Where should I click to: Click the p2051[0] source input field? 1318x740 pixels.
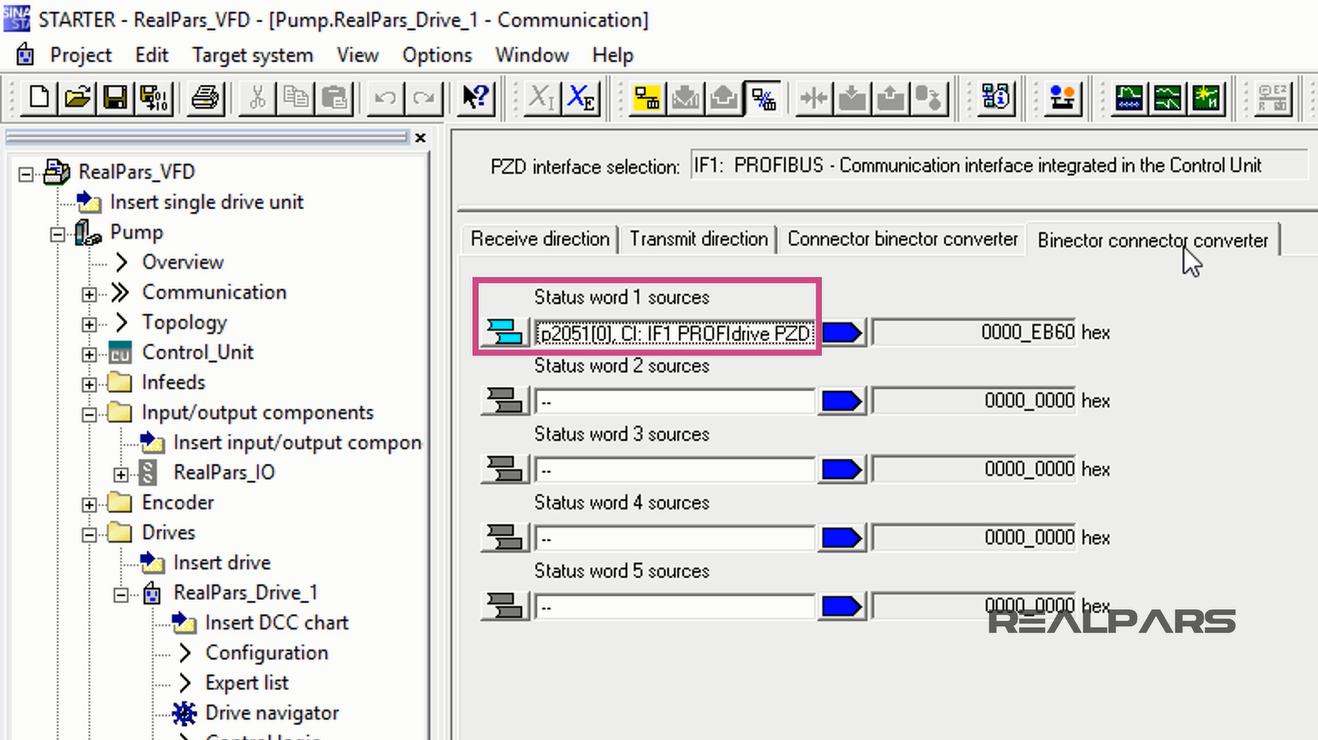[673, 331]
